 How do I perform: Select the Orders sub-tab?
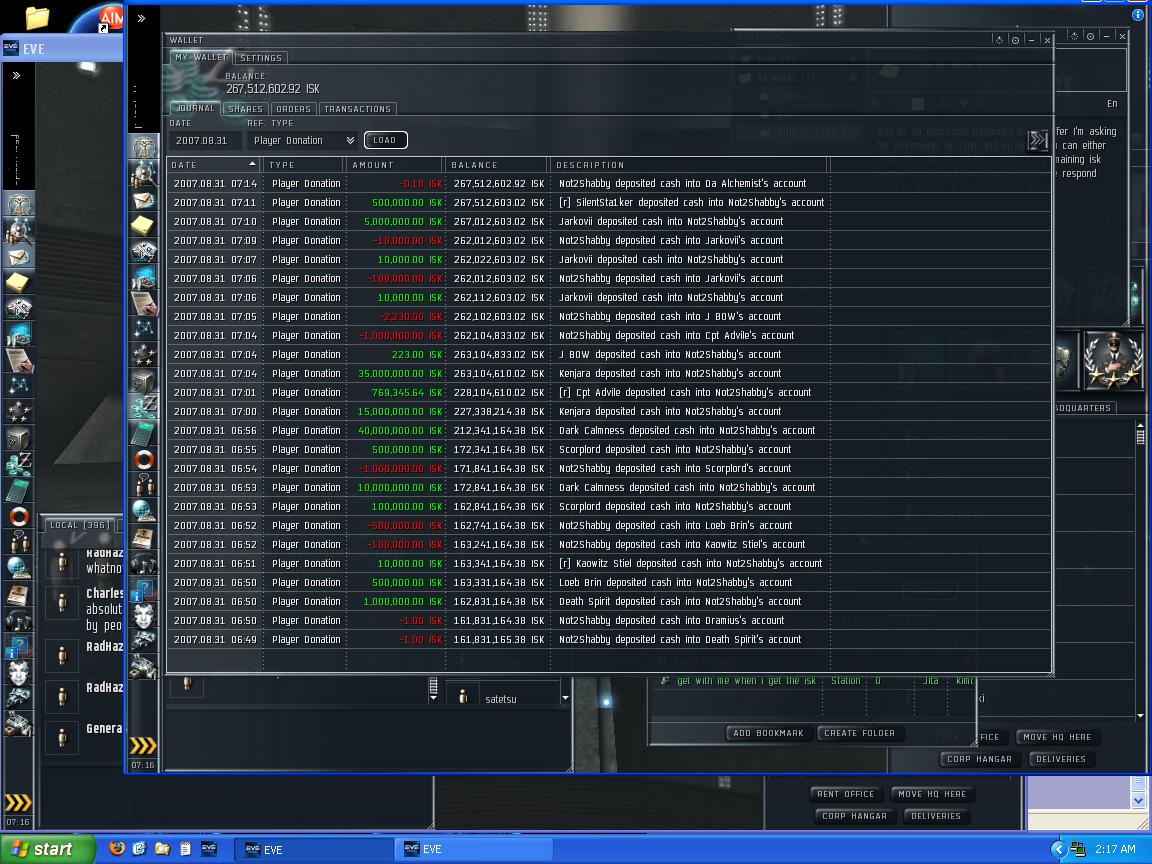(293, 109)
